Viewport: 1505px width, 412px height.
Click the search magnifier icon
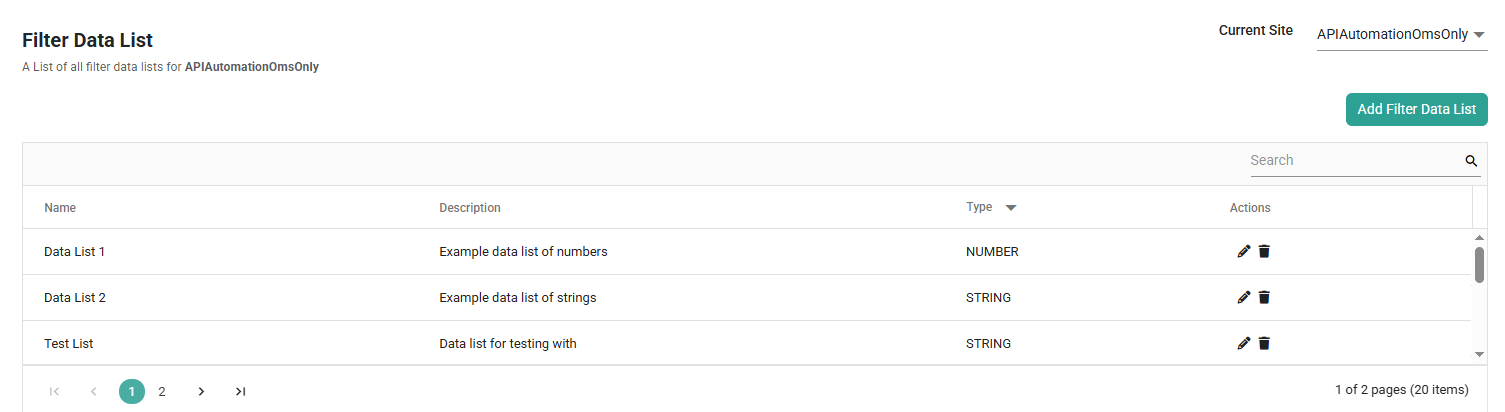(x=1471, y=161)
